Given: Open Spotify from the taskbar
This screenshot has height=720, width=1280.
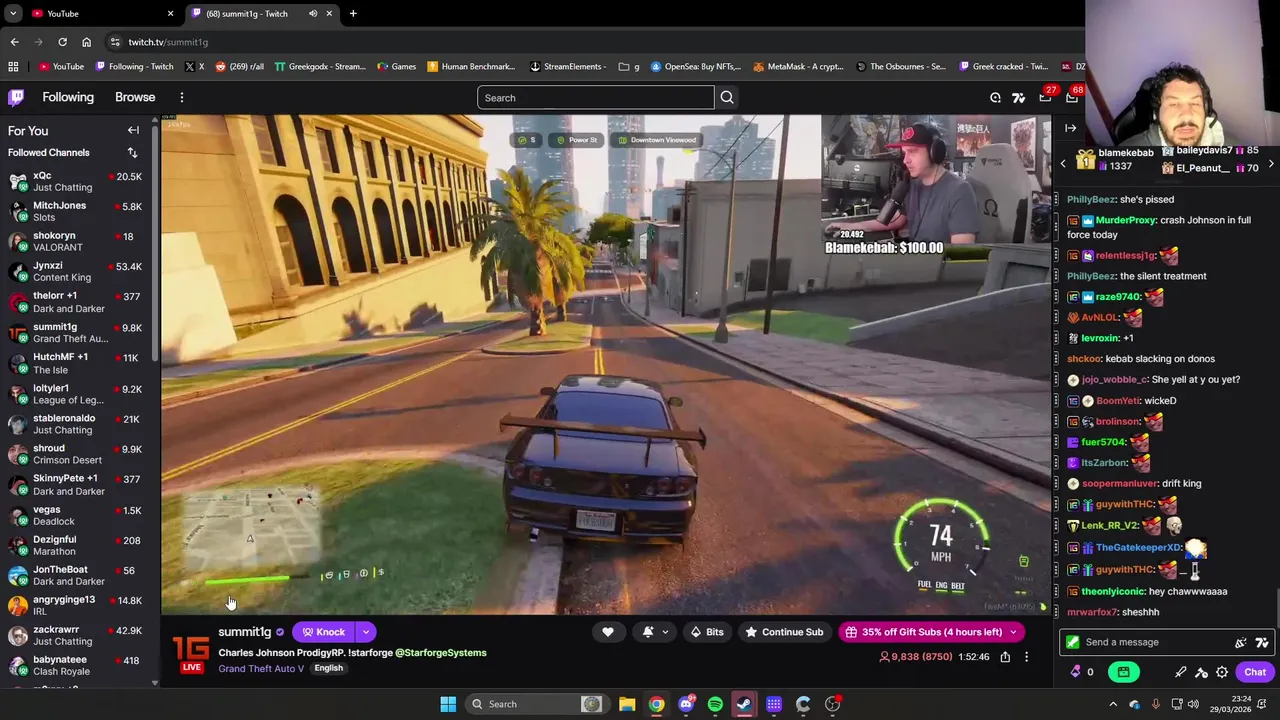Looking at the screenshot, I should (715, 704).
